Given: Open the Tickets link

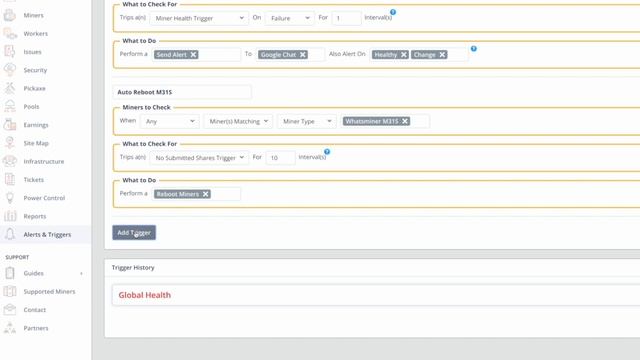Looking at the screenshot, I should pos(33,180).
